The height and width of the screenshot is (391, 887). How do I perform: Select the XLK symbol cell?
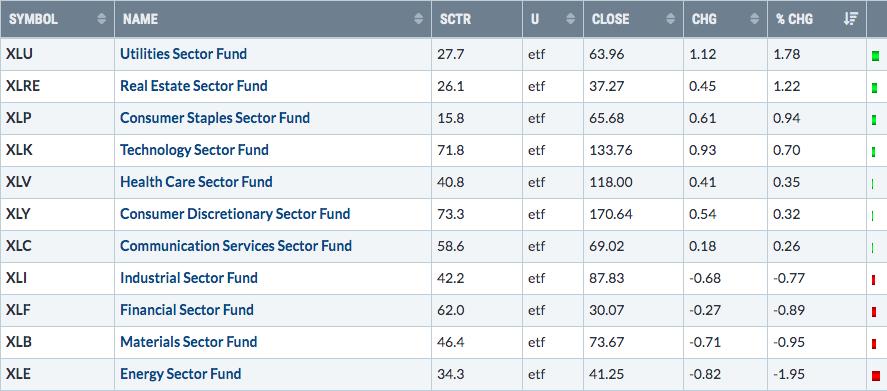pos(57,150)
